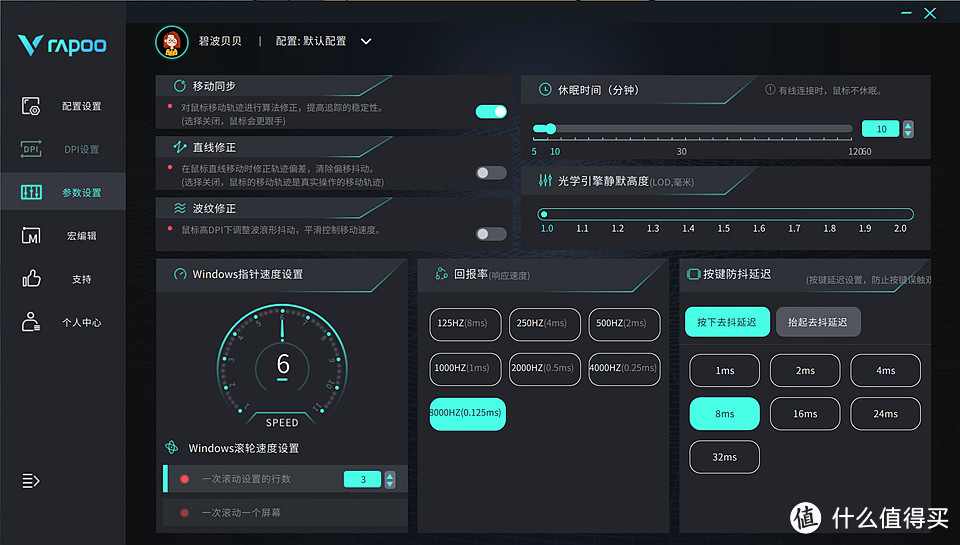Click the 移动同步 sync icon
Image resolution: width=960 pixels, height=545 pixels.
(179, 86)
